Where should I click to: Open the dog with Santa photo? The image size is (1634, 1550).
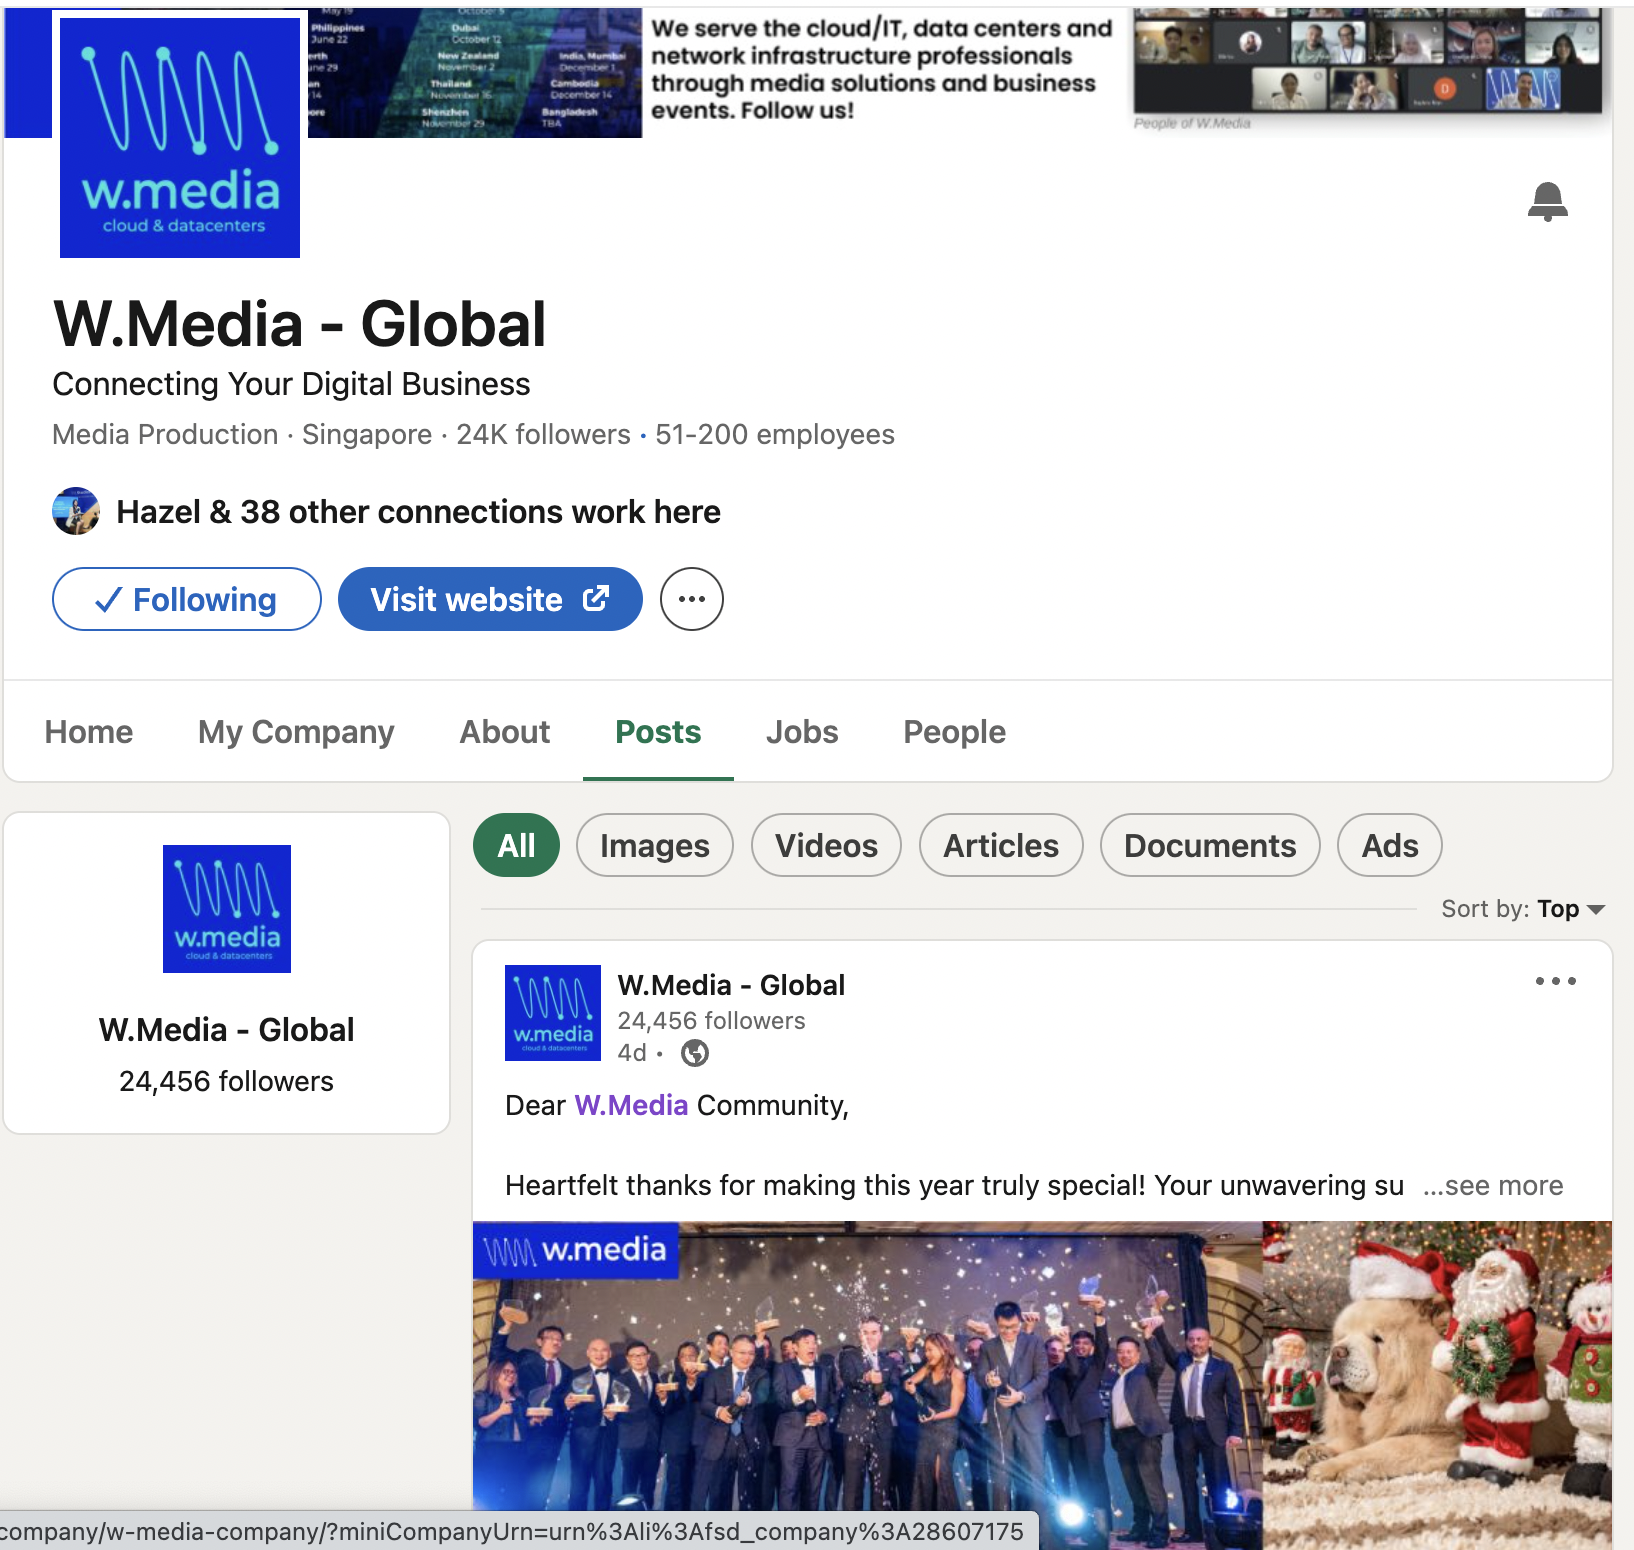[1438, 1385]
